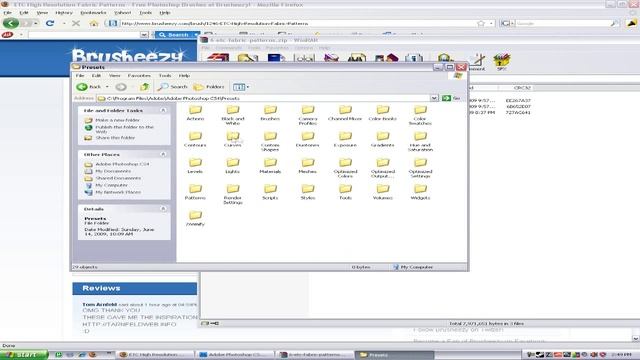Open the Edit menu in Presets window

coord(96,76)
